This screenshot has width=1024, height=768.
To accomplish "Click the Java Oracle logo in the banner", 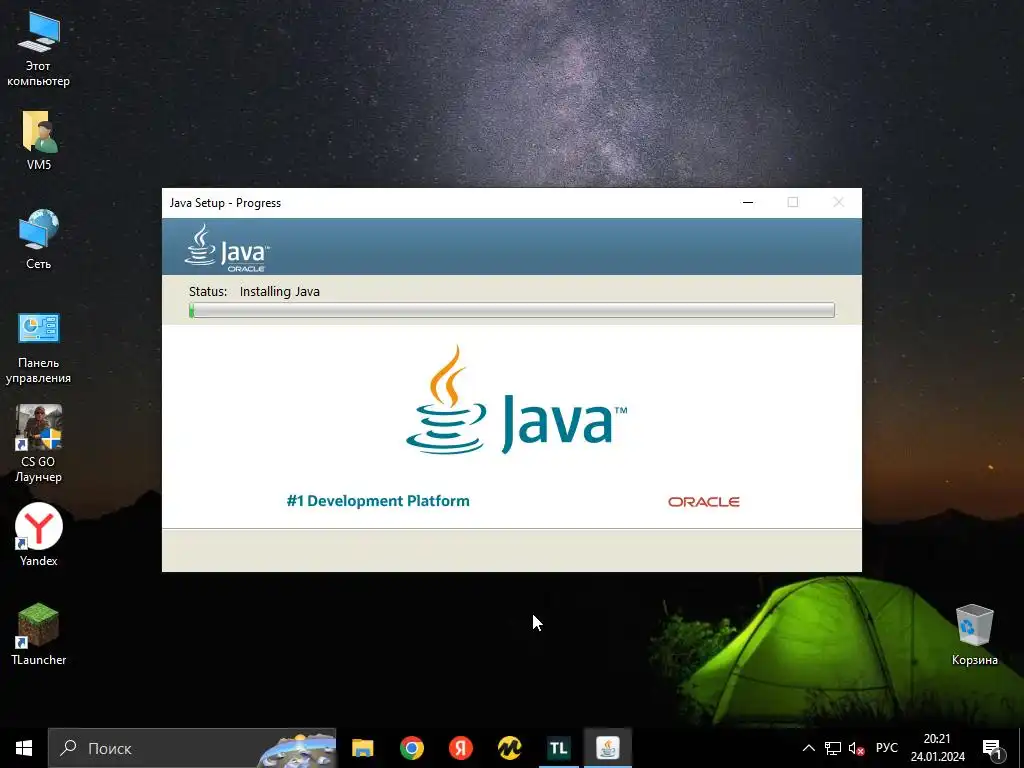I will [227, 248].
